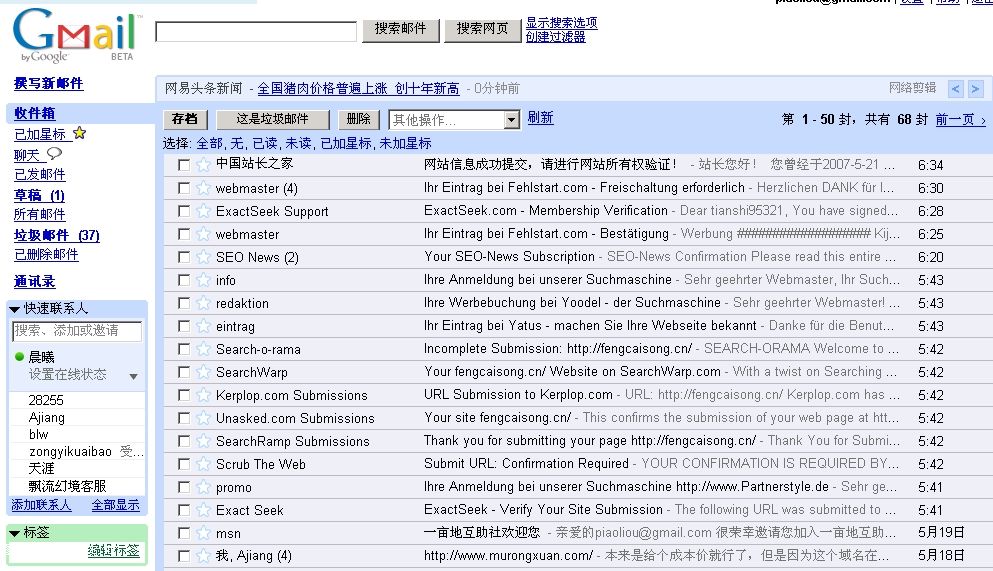Image resolution: width=993 pixels, height=571 pixels.
Task: Click the 编辑标签 edit labels link
Action: (x=113, y=551)
